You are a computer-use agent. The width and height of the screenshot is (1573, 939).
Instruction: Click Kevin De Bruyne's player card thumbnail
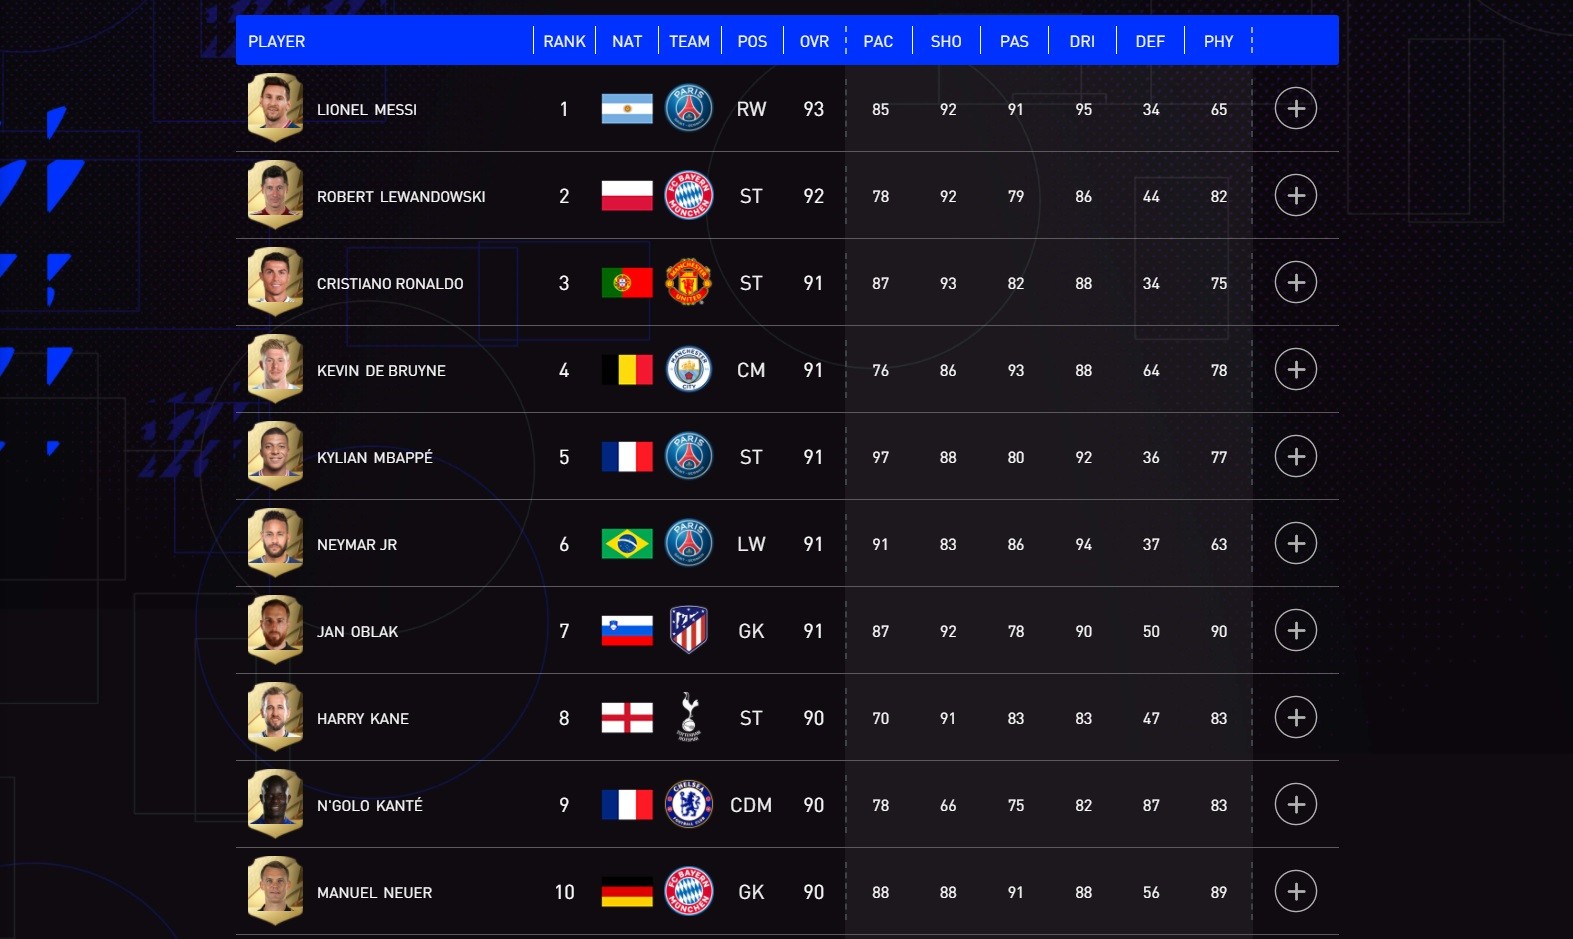pyautogui.click(x=275, y=369)
